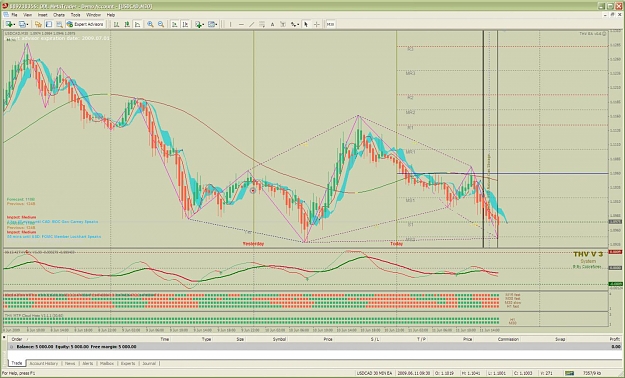Close the Terminal panel with its X
This screenshot has width=625, height=378.
(4, 337)
